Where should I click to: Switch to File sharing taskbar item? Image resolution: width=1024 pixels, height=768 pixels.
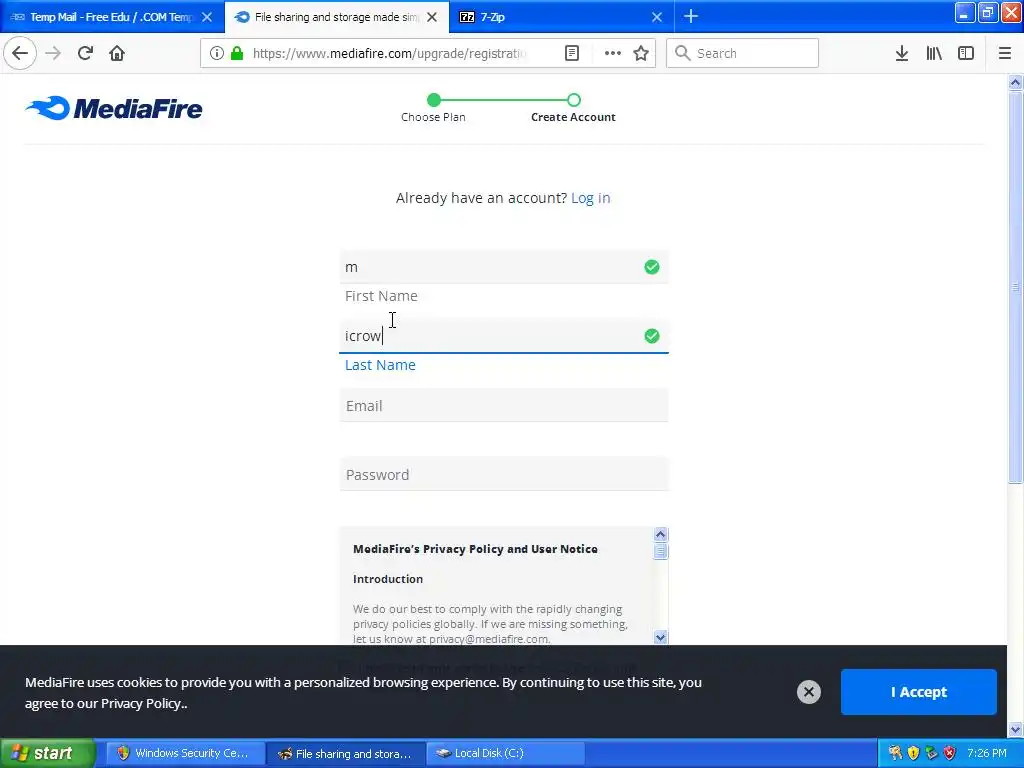coord(346,753)
